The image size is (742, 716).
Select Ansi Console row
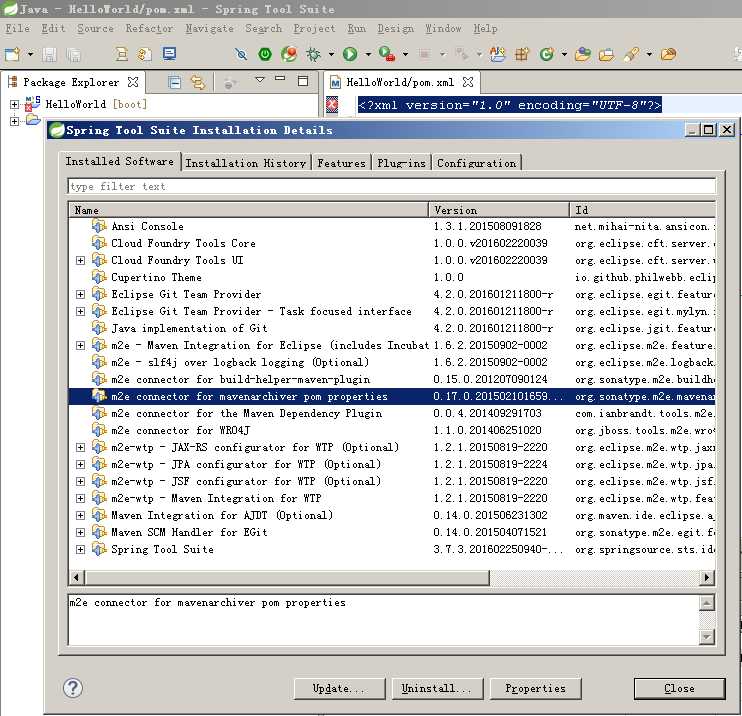(x=391, y=227)
